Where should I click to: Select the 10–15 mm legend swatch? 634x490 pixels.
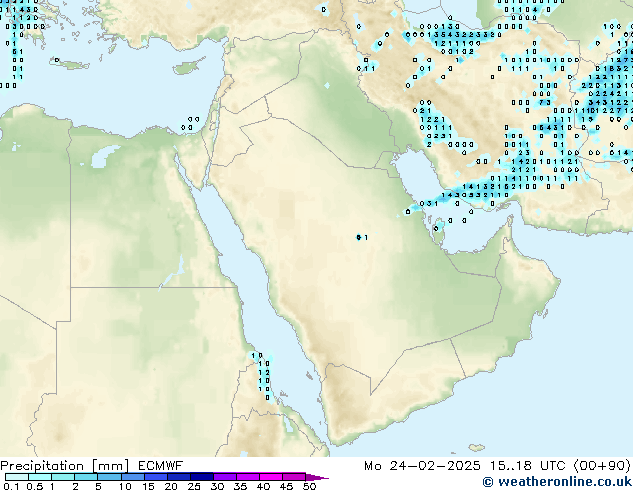133,477
